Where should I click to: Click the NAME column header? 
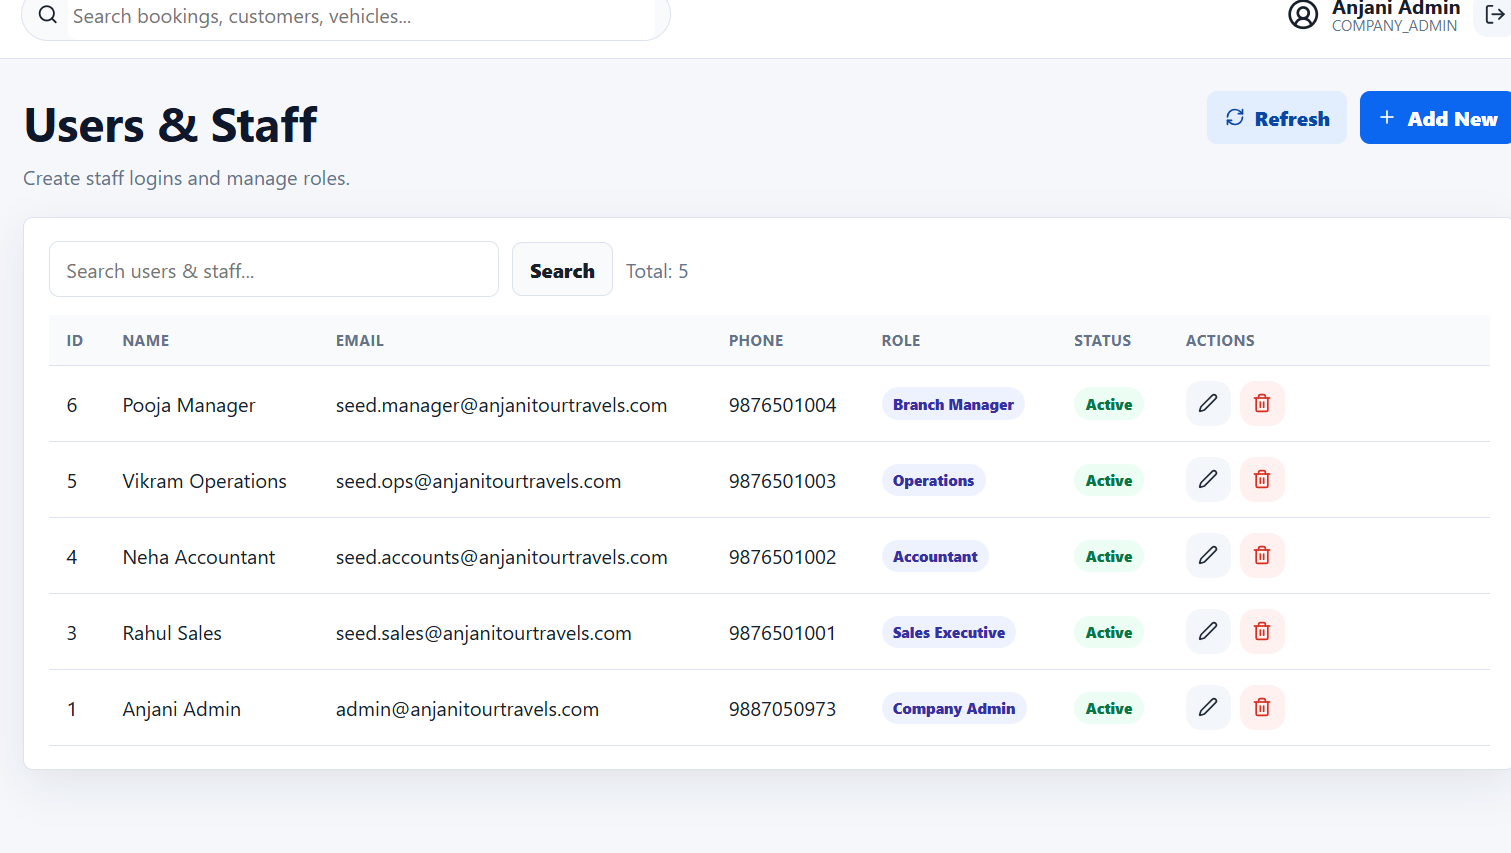tap(146, 340)
